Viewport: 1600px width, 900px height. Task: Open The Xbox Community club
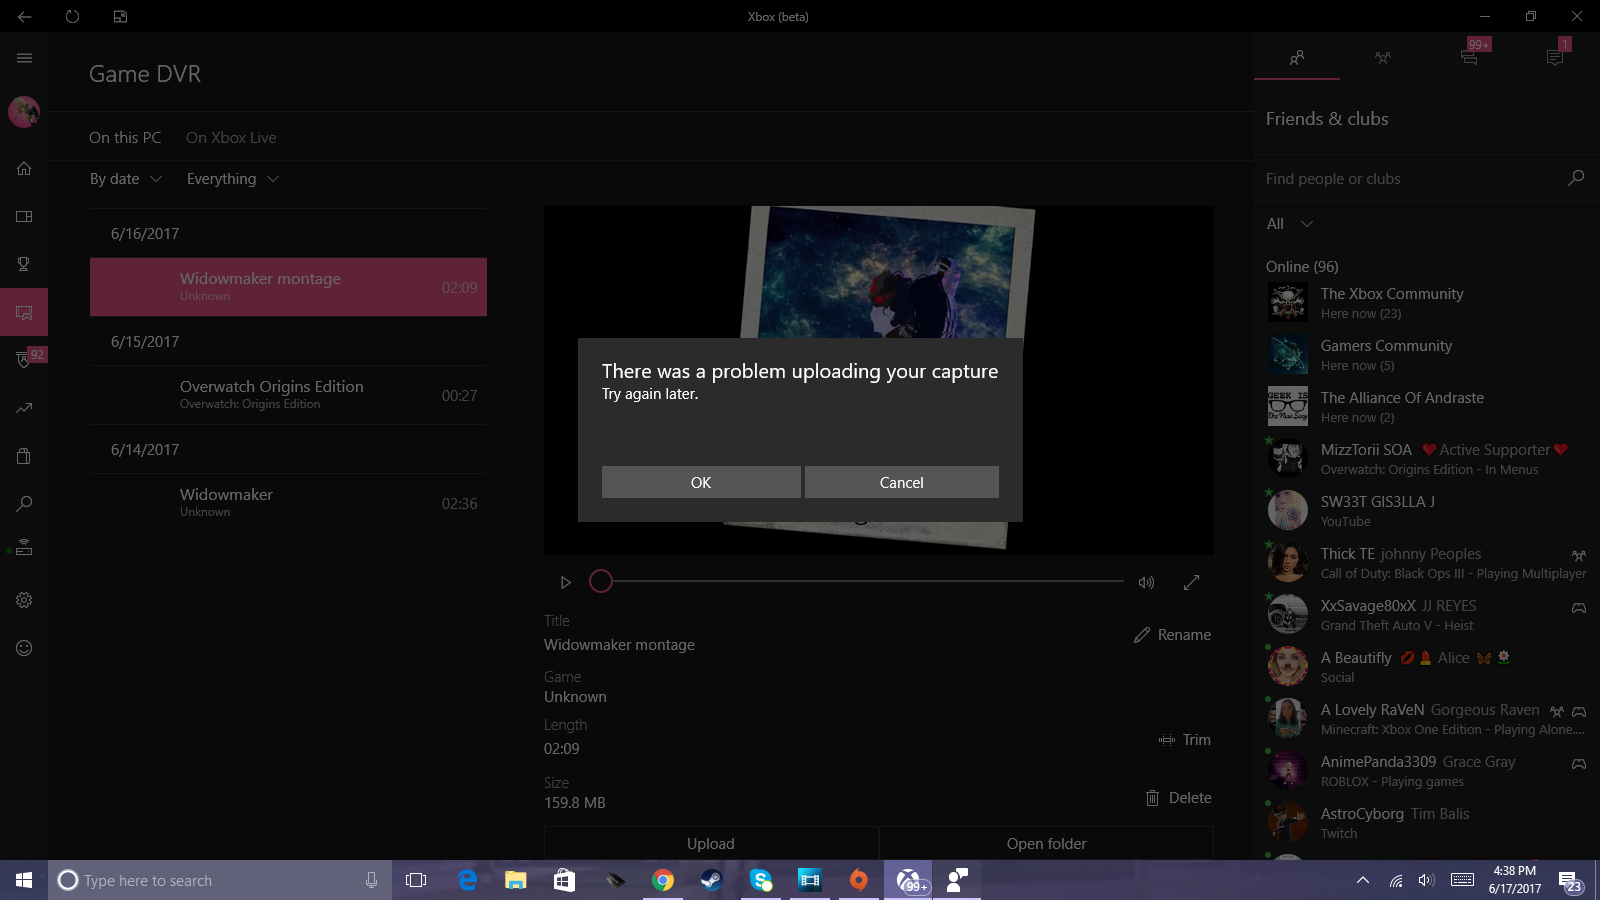(1427, 302)
